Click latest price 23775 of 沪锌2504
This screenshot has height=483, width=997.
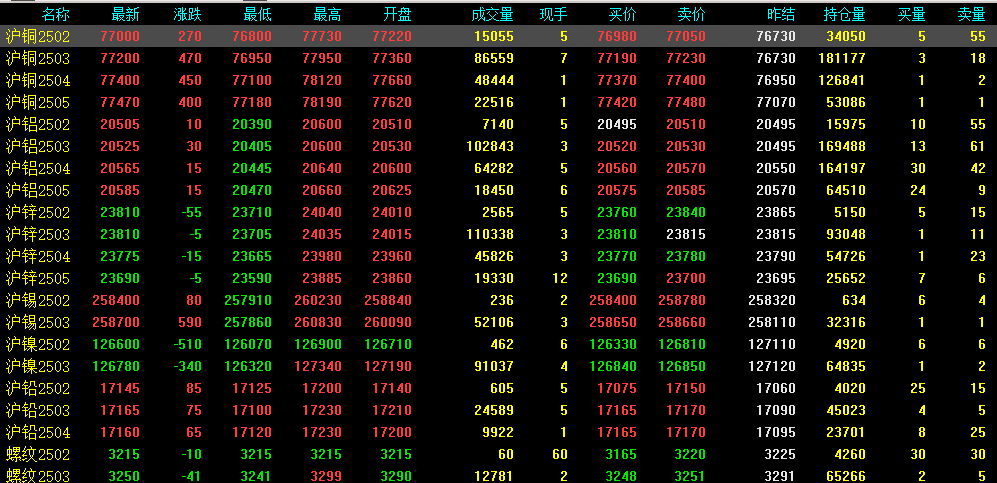click(x=120, y=256)
